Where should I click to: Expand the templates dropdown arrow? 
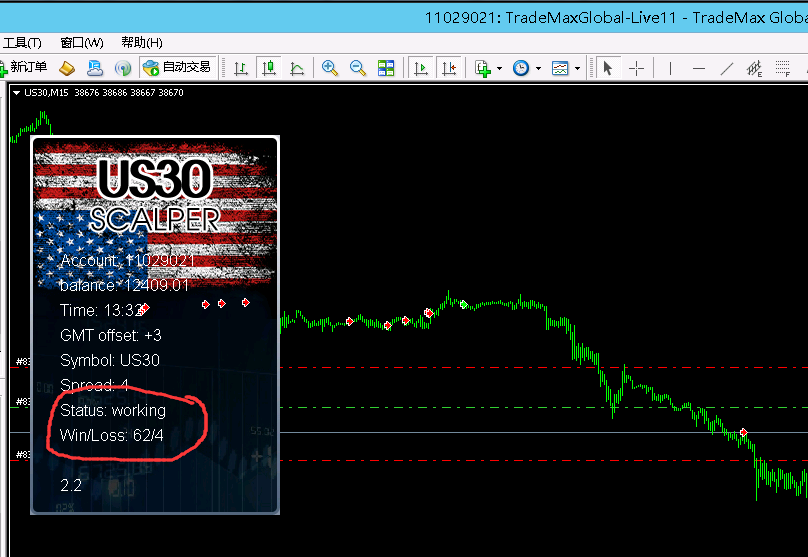tap(577, 68)
